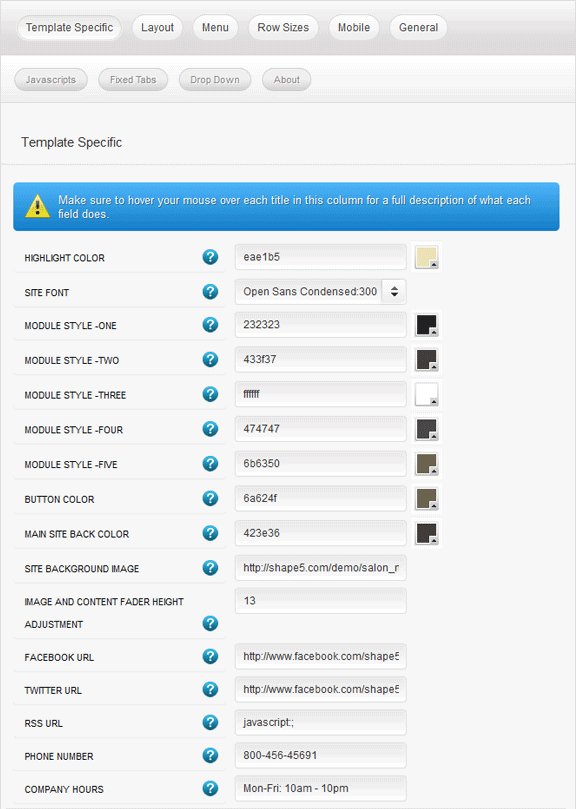Screen dimensions: 576x809
Task: Click the Phone Number input field
Action: [321, 755]
